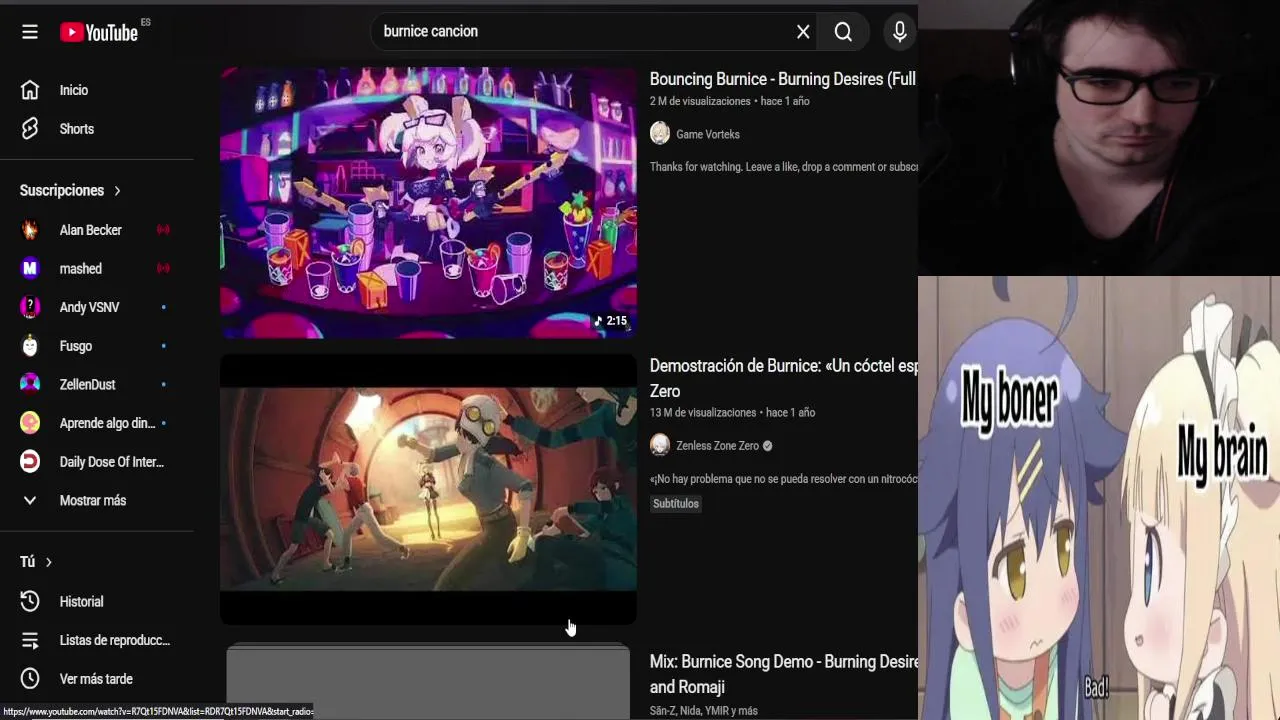Screen dimensions: 1280x720
Task: Click the Fusgo avatar icon
Action: tap(30, 346)
